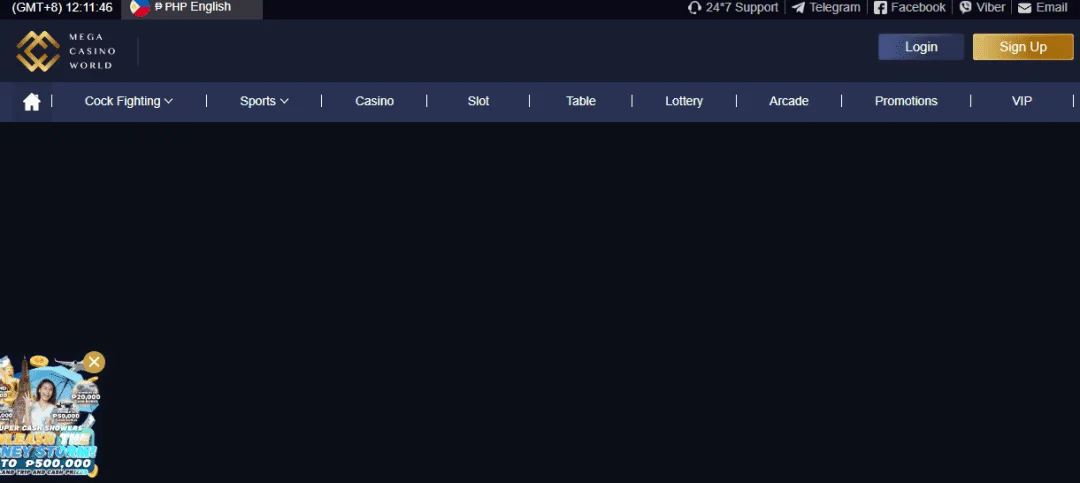Open the Lottery section
Image resolution: width=1080 pixels, height=483 pixels.
click(x=684, y=101)
